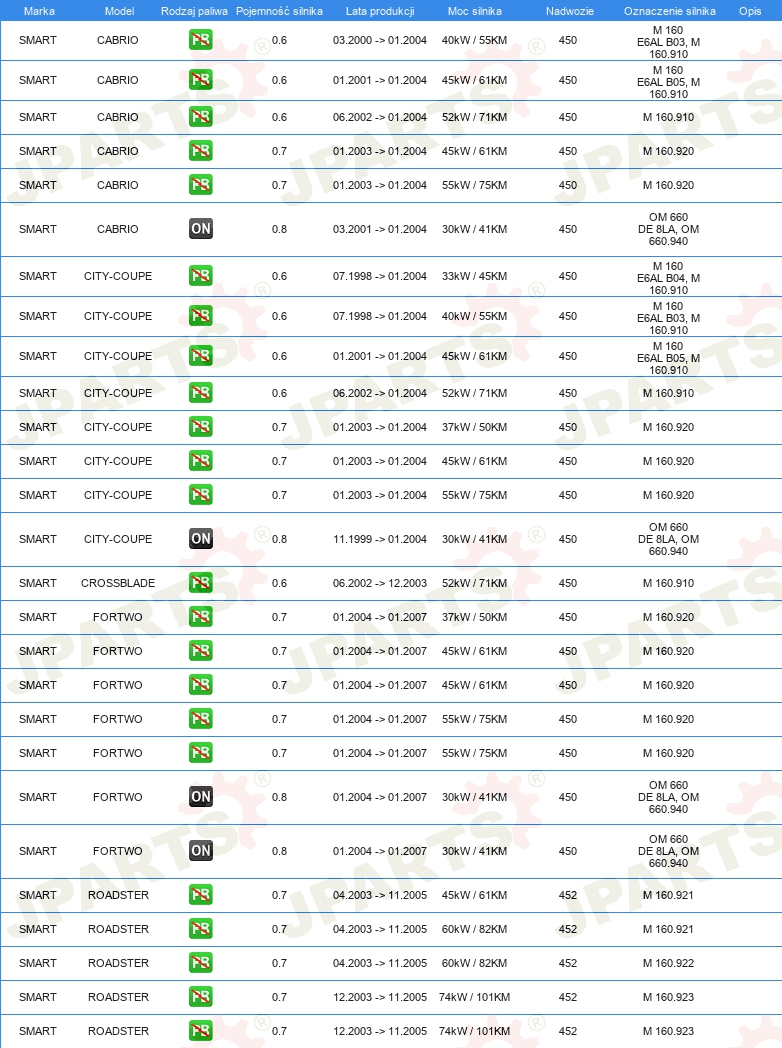This screenshot has width=782, height=1048.
Task: Click date 04.2003 -> 11.2005 in M 160.922 row
Action: coord(380,963)
